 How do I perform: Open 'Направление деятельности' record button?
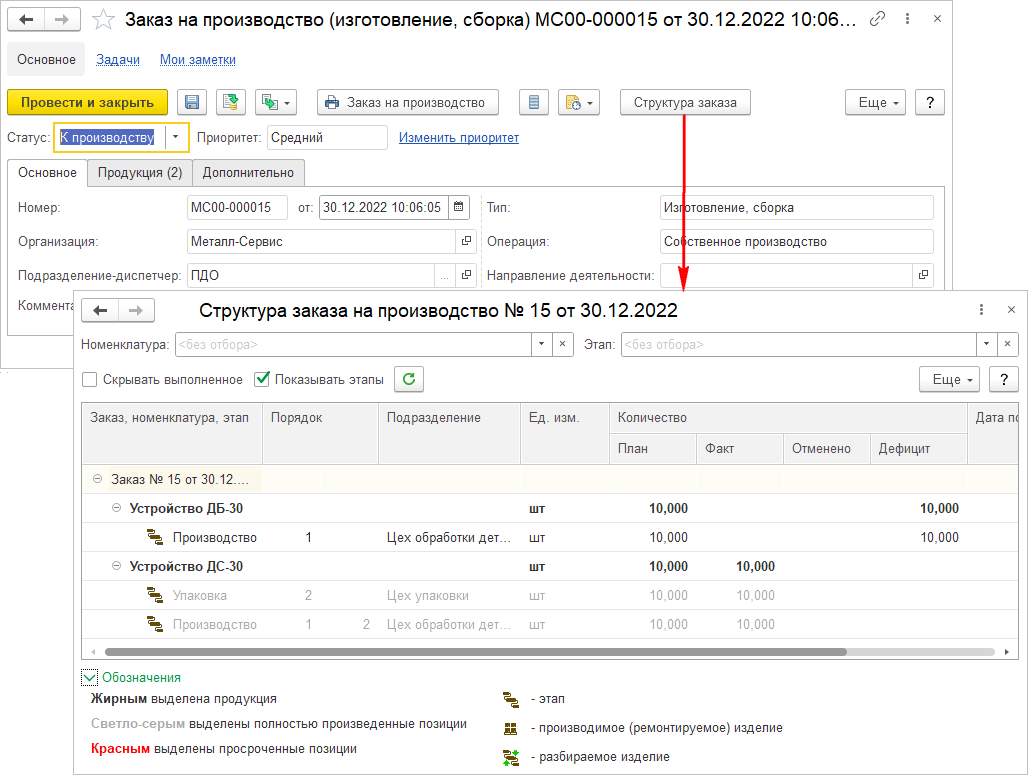pos(923,275)
